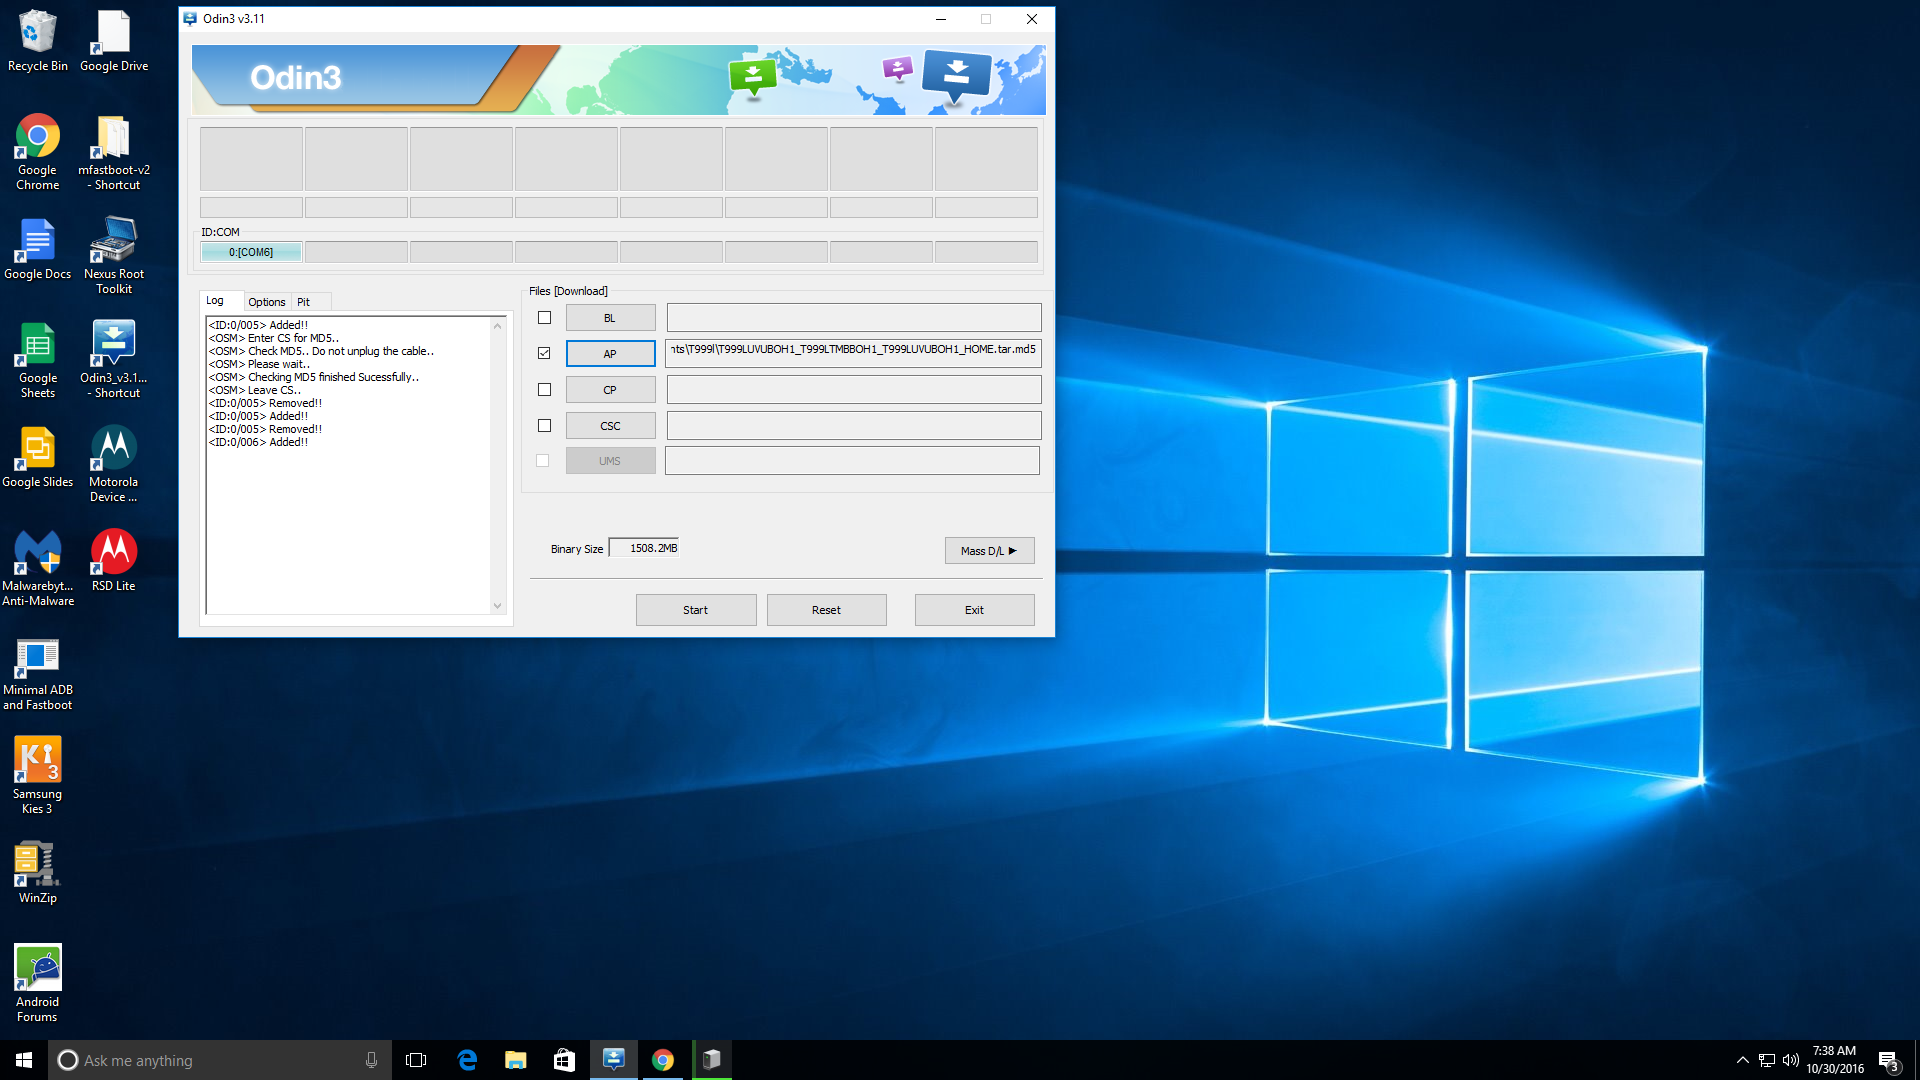Click the CSC file browse button
Viewport: 1920px width, 1080px height.
[x=610, y=426]
